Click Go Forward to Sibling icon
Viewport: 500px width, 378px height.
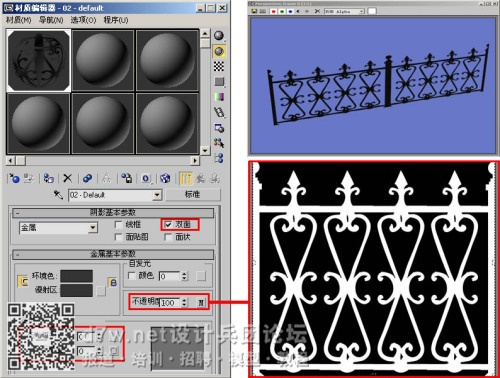pyautogui.click(x=215, y=178)
